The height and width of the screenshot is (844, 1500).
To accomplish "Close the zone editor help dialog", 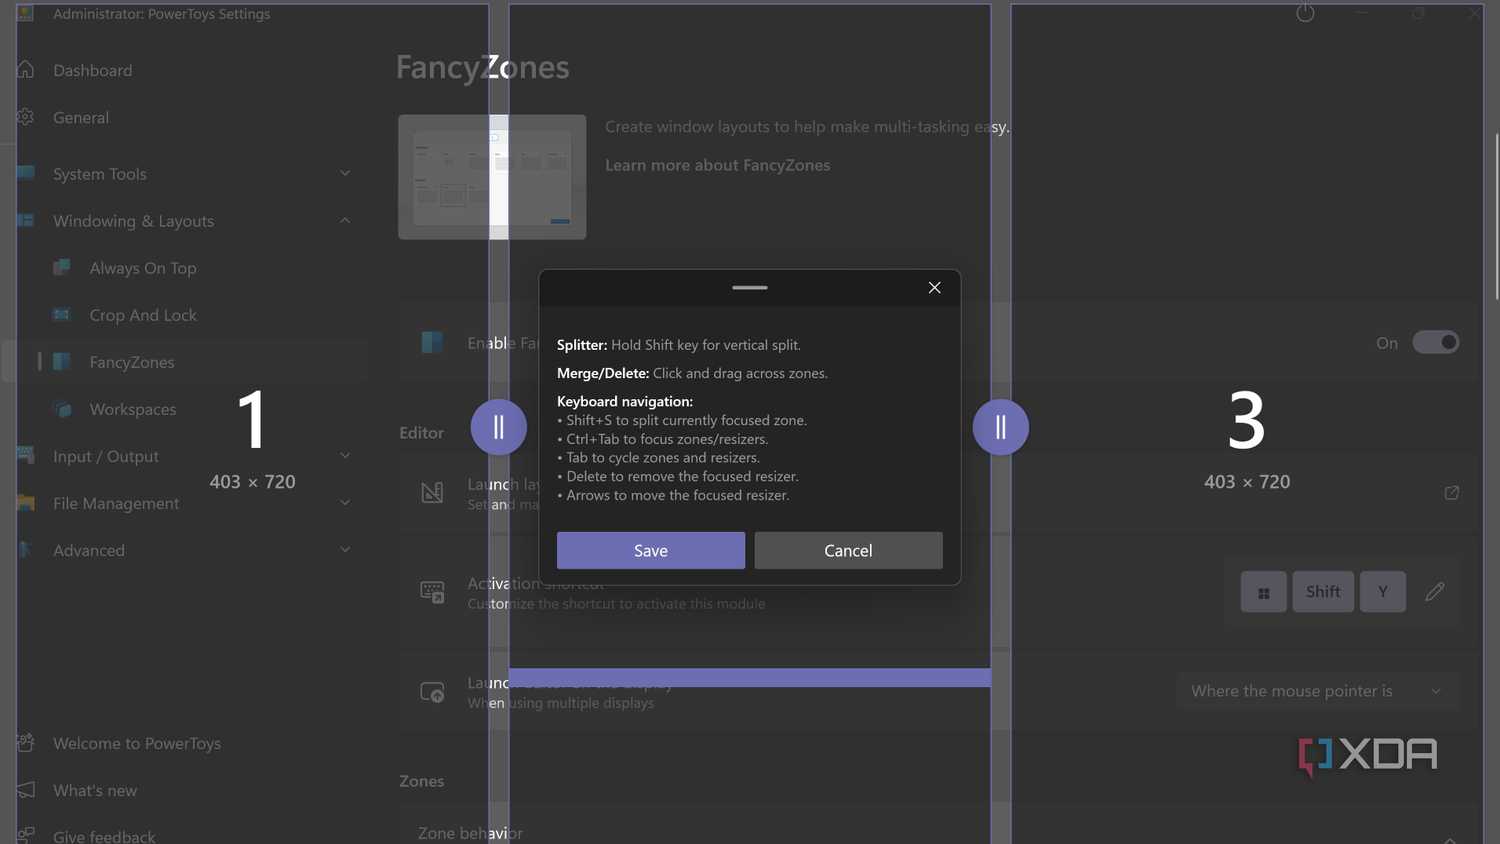I will [x=934, y=288].
